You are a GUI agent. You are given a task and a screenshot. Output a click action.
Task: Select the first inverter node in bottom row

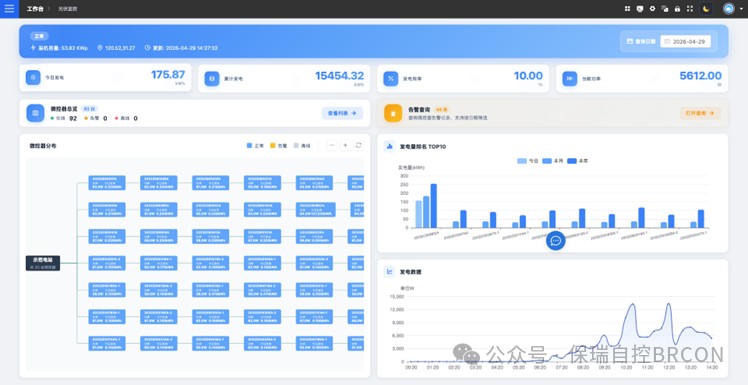[107, 343]
